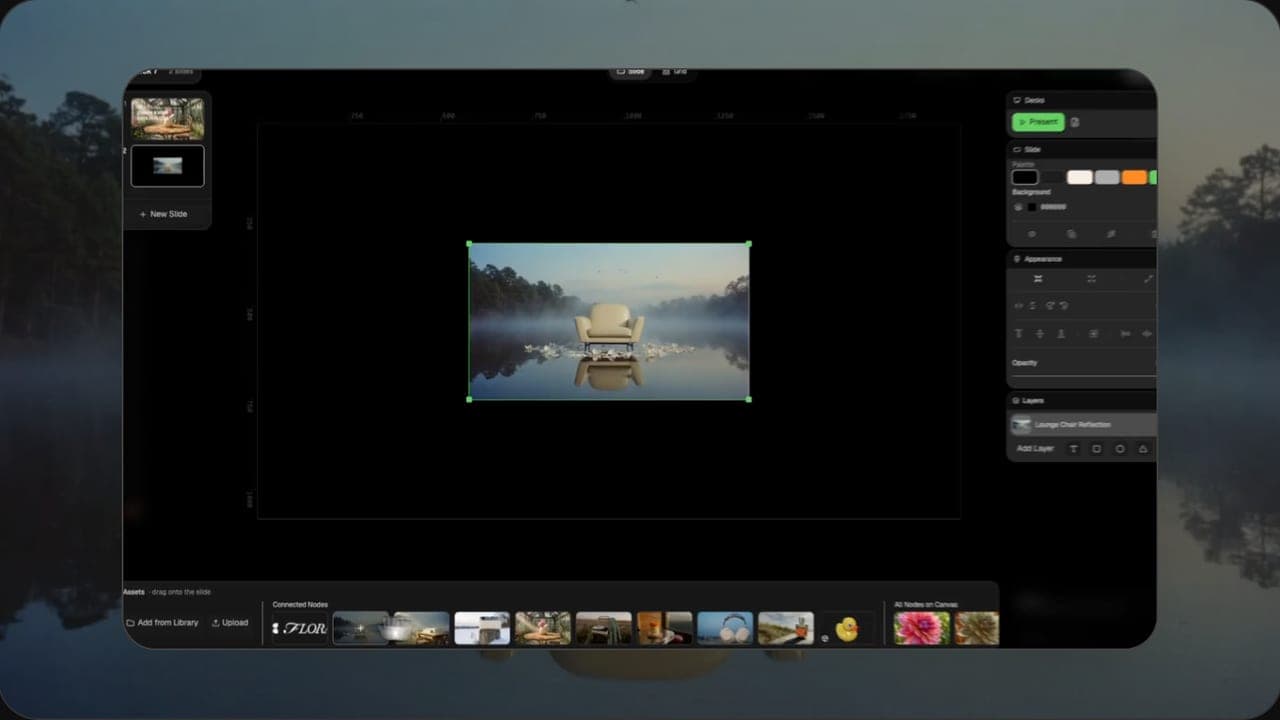Add a rectangle shape layer
The width and height of the screenshot is (1280, 720).
click(1097, 449)
